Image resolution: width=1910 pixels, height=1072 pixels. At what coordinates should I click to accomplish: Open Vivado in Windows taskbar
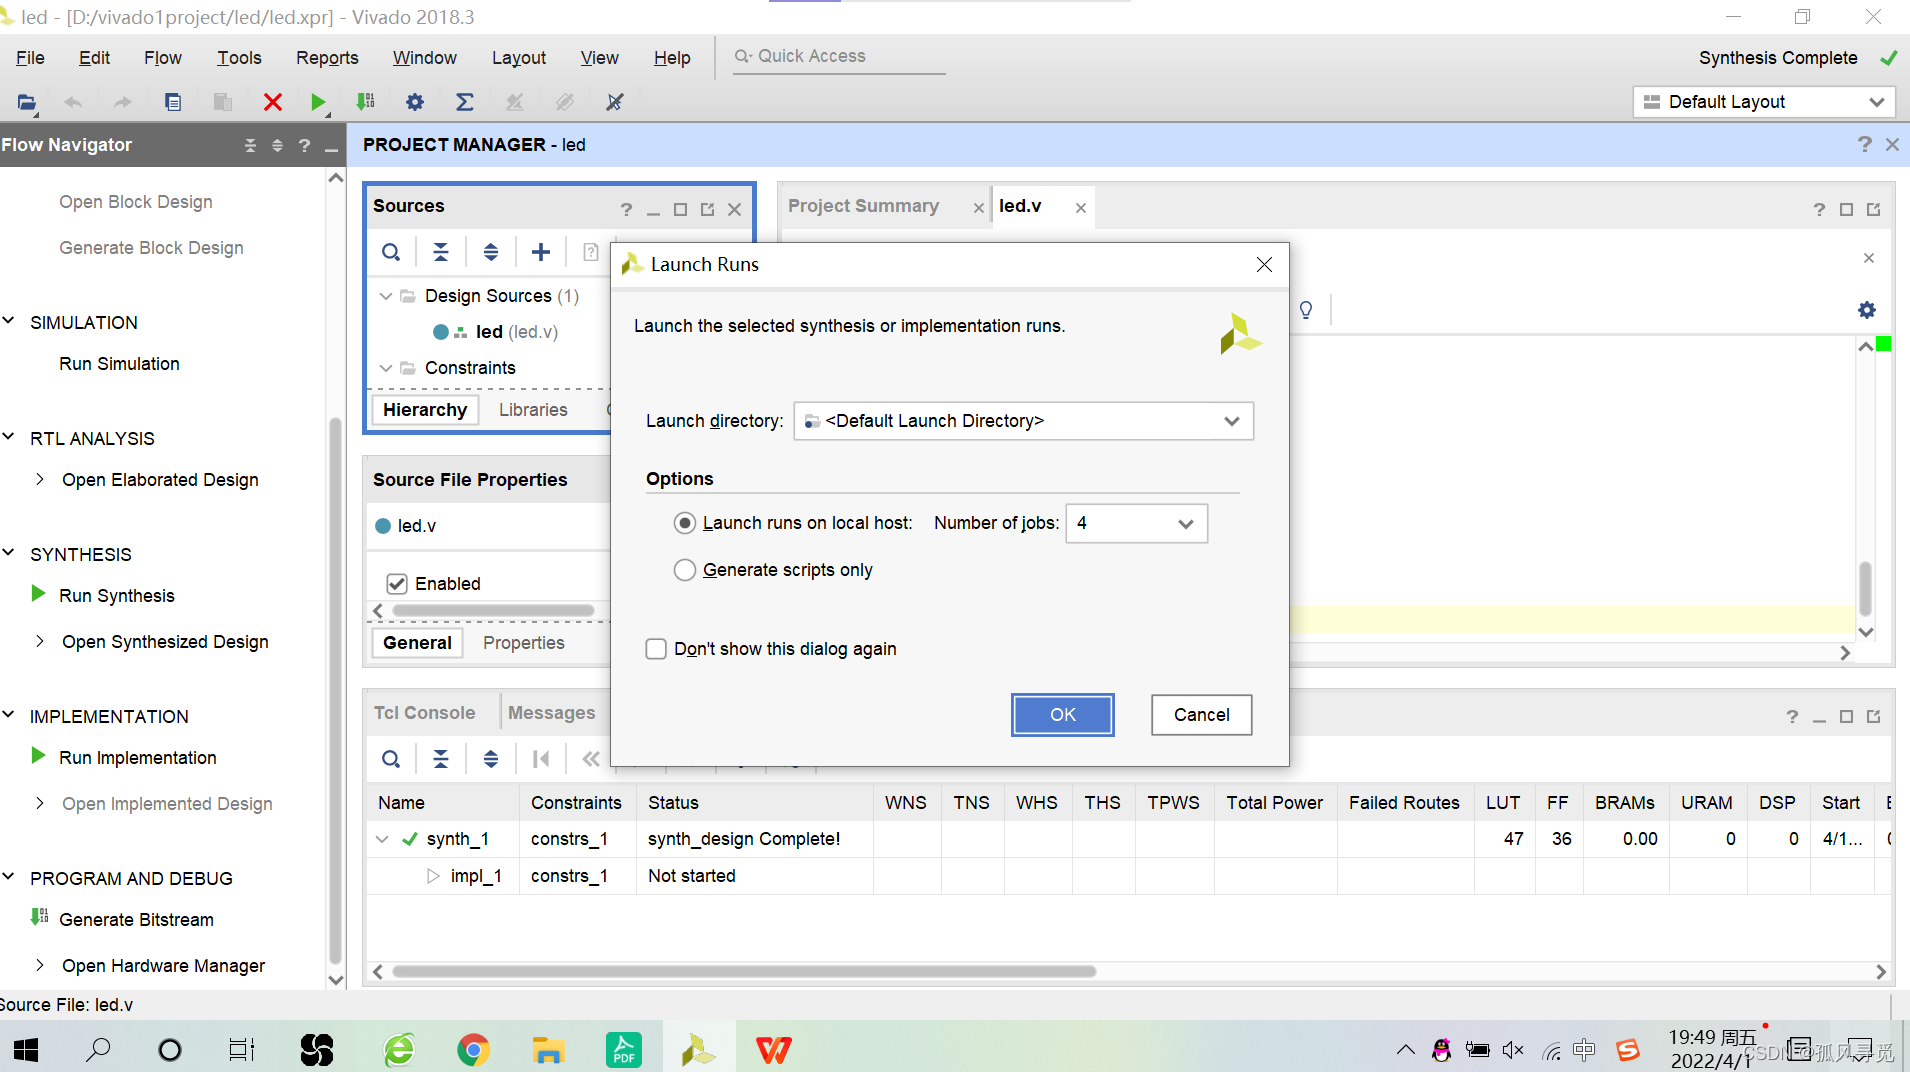click(698, 1050)
